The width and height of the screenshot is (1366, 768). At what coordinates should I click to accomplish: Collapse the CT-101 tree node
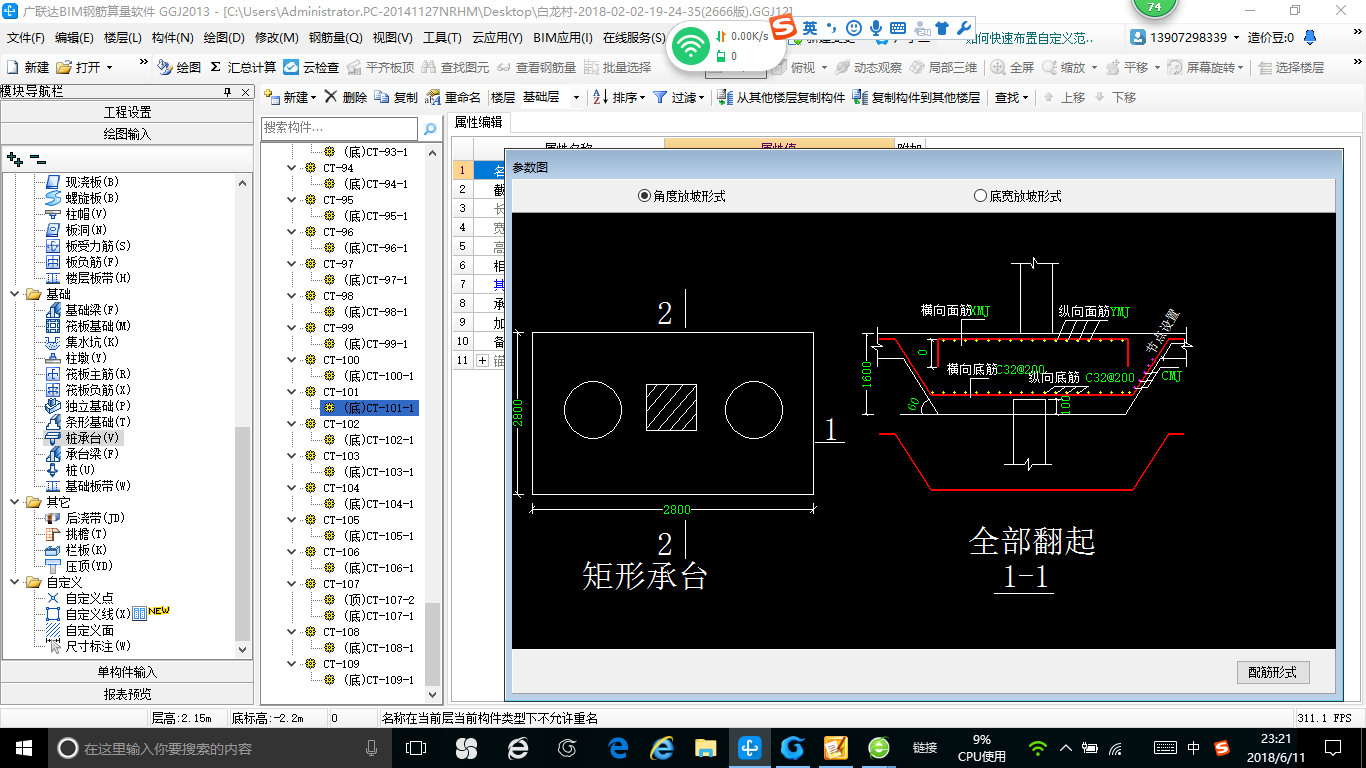click(x=292, y=392)
